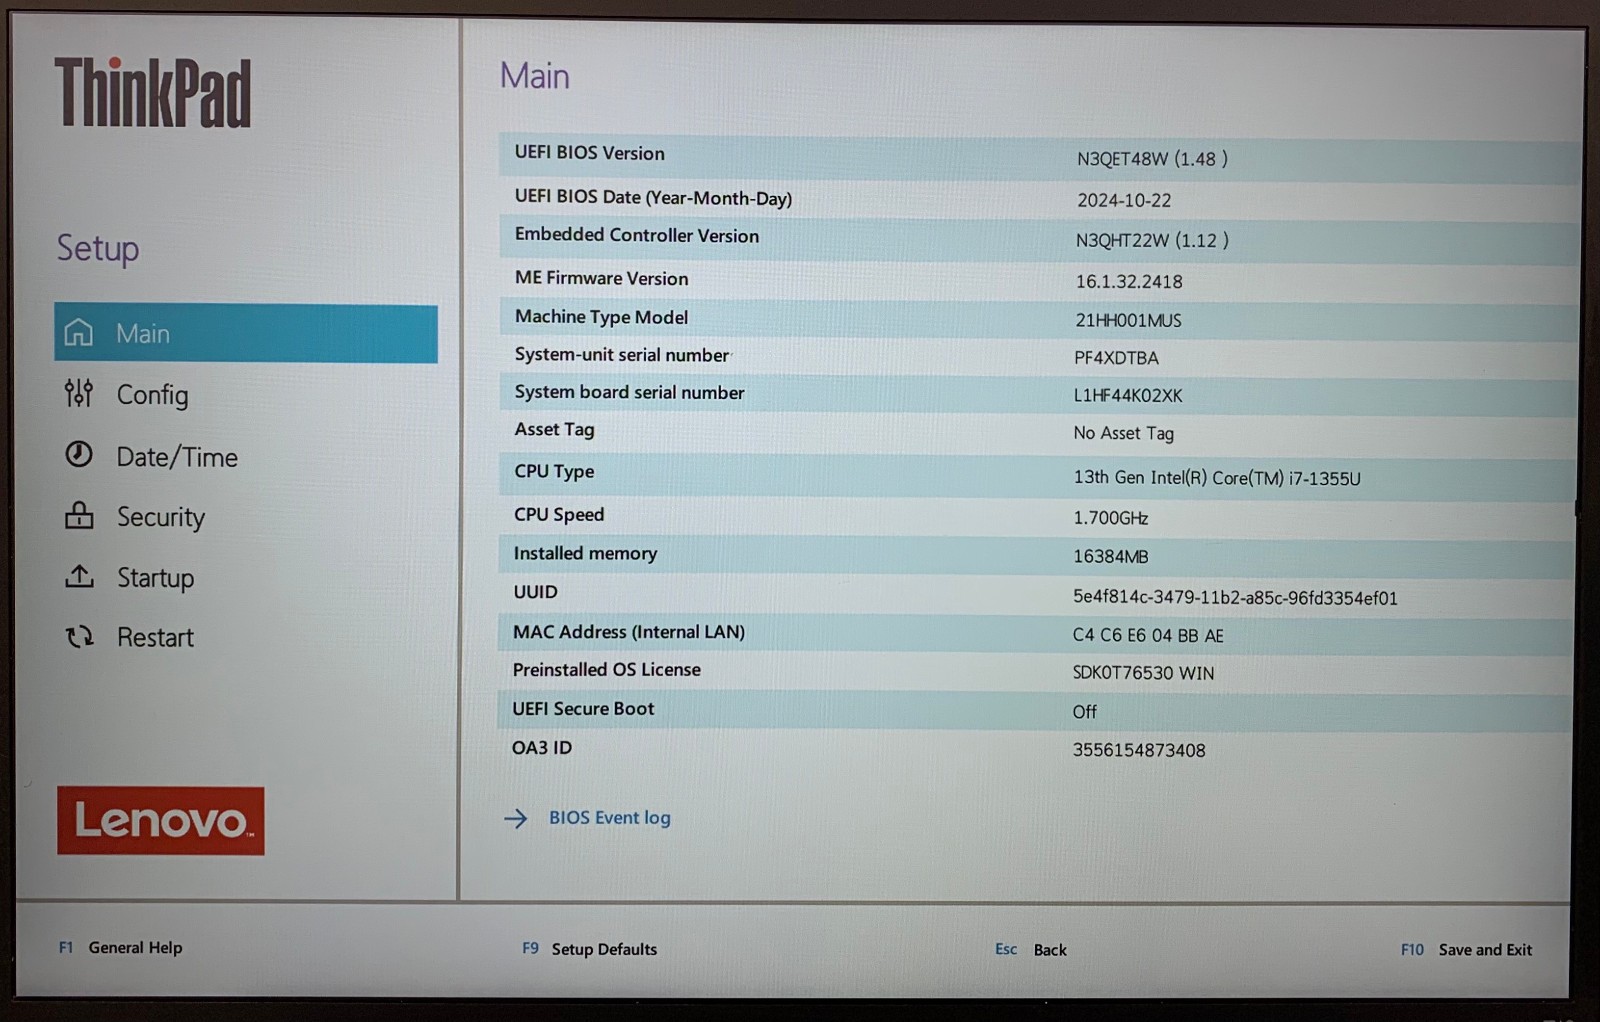Open the Startup menu
The width and height of the screenshot is (1600, 1022).
point(155,578)
